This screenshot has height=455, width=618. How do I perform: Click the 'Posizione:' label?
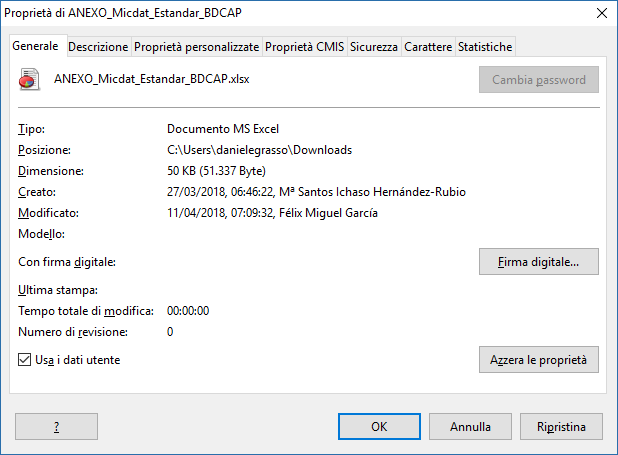point(45,150)
